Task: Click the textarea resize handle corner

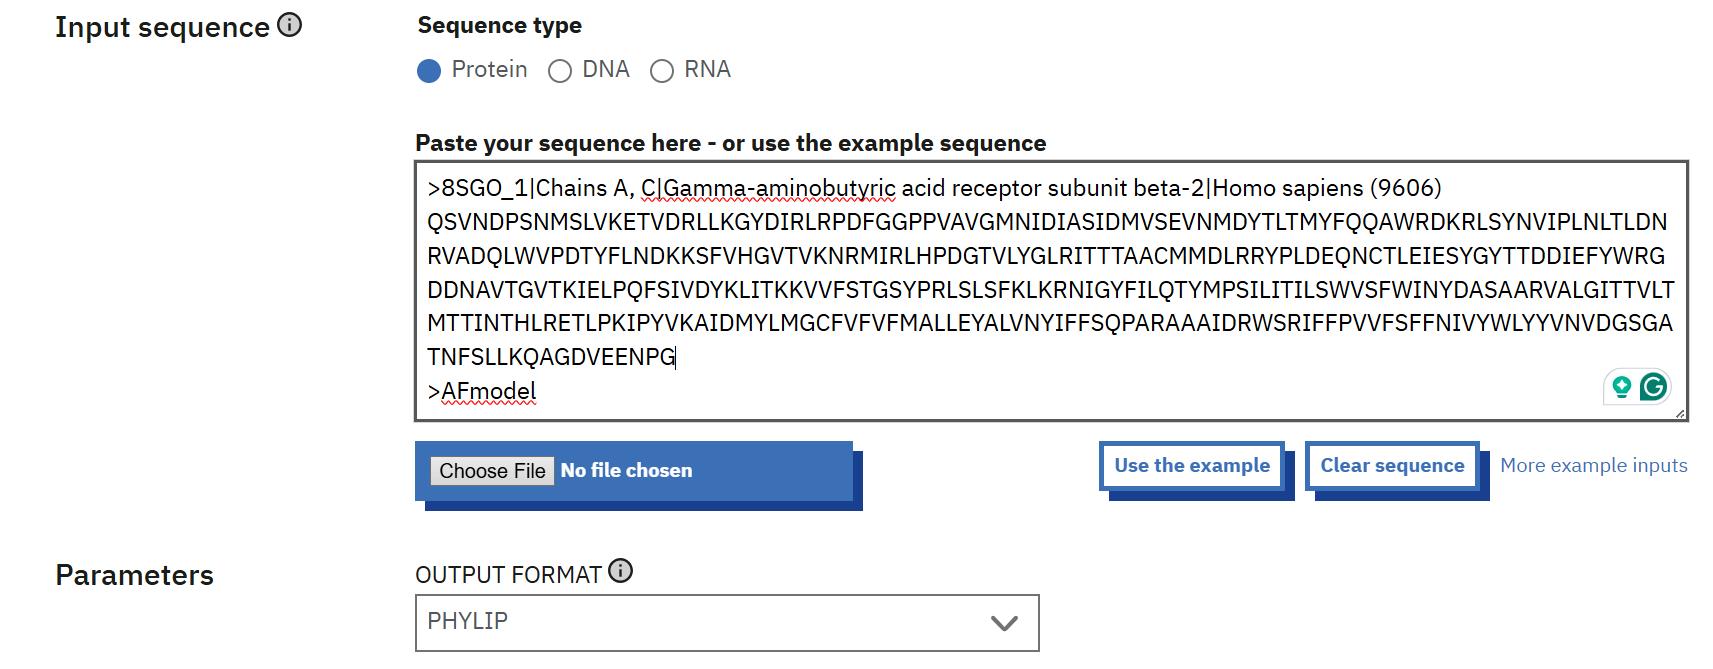Action: tap(1679, 413)
